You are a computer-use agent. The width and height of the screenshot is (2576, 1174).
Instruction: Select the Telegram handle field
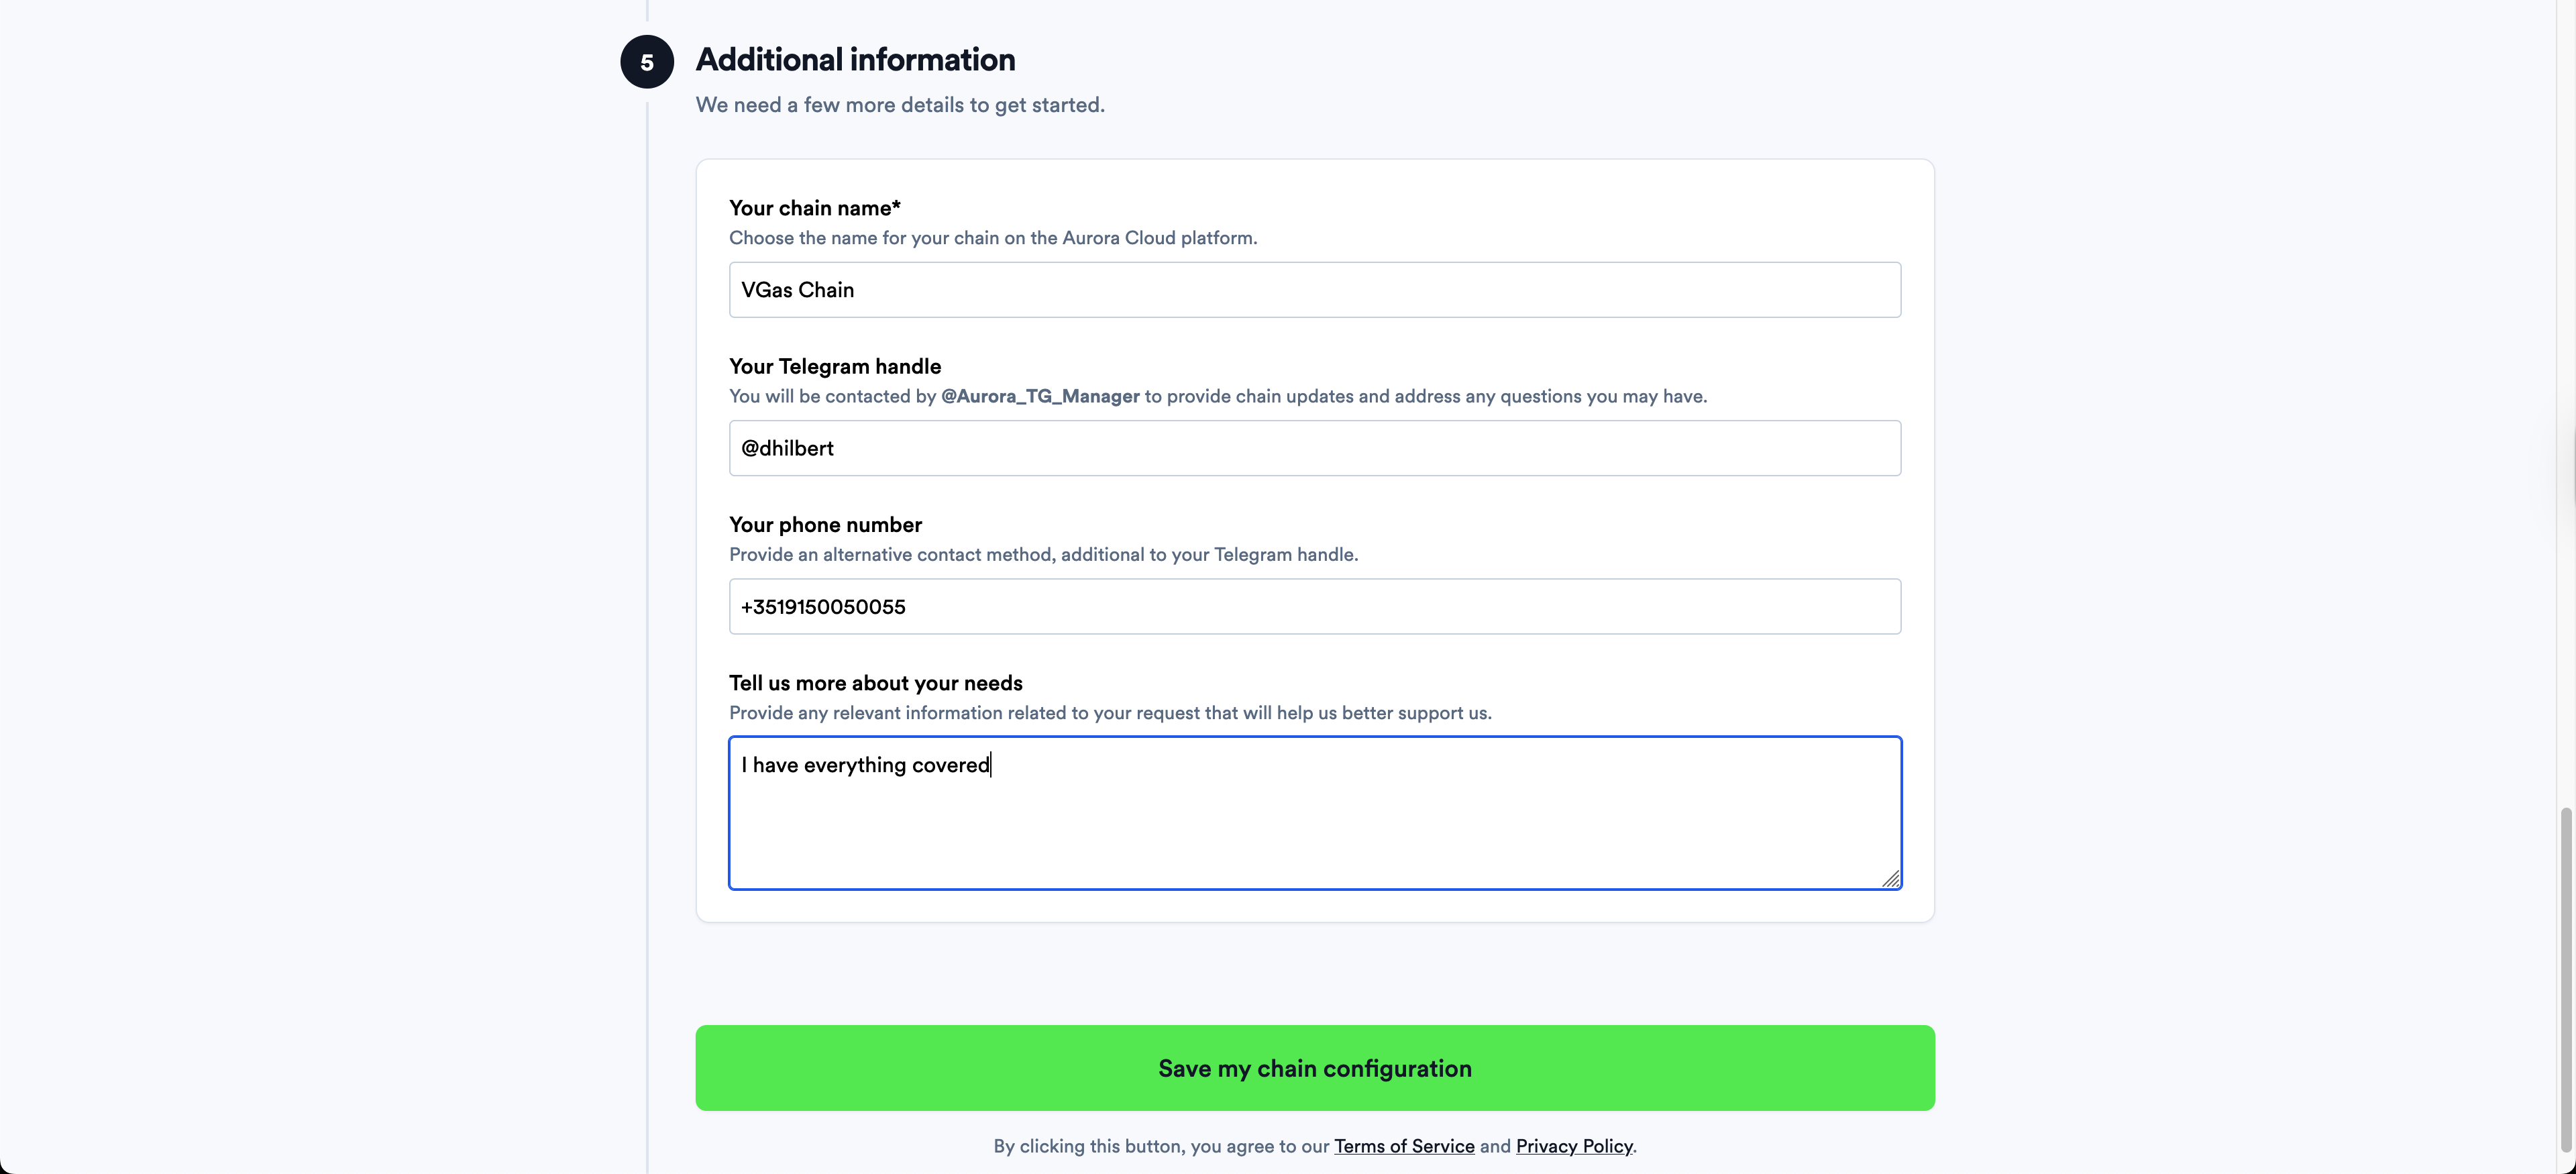point(1314,448)
